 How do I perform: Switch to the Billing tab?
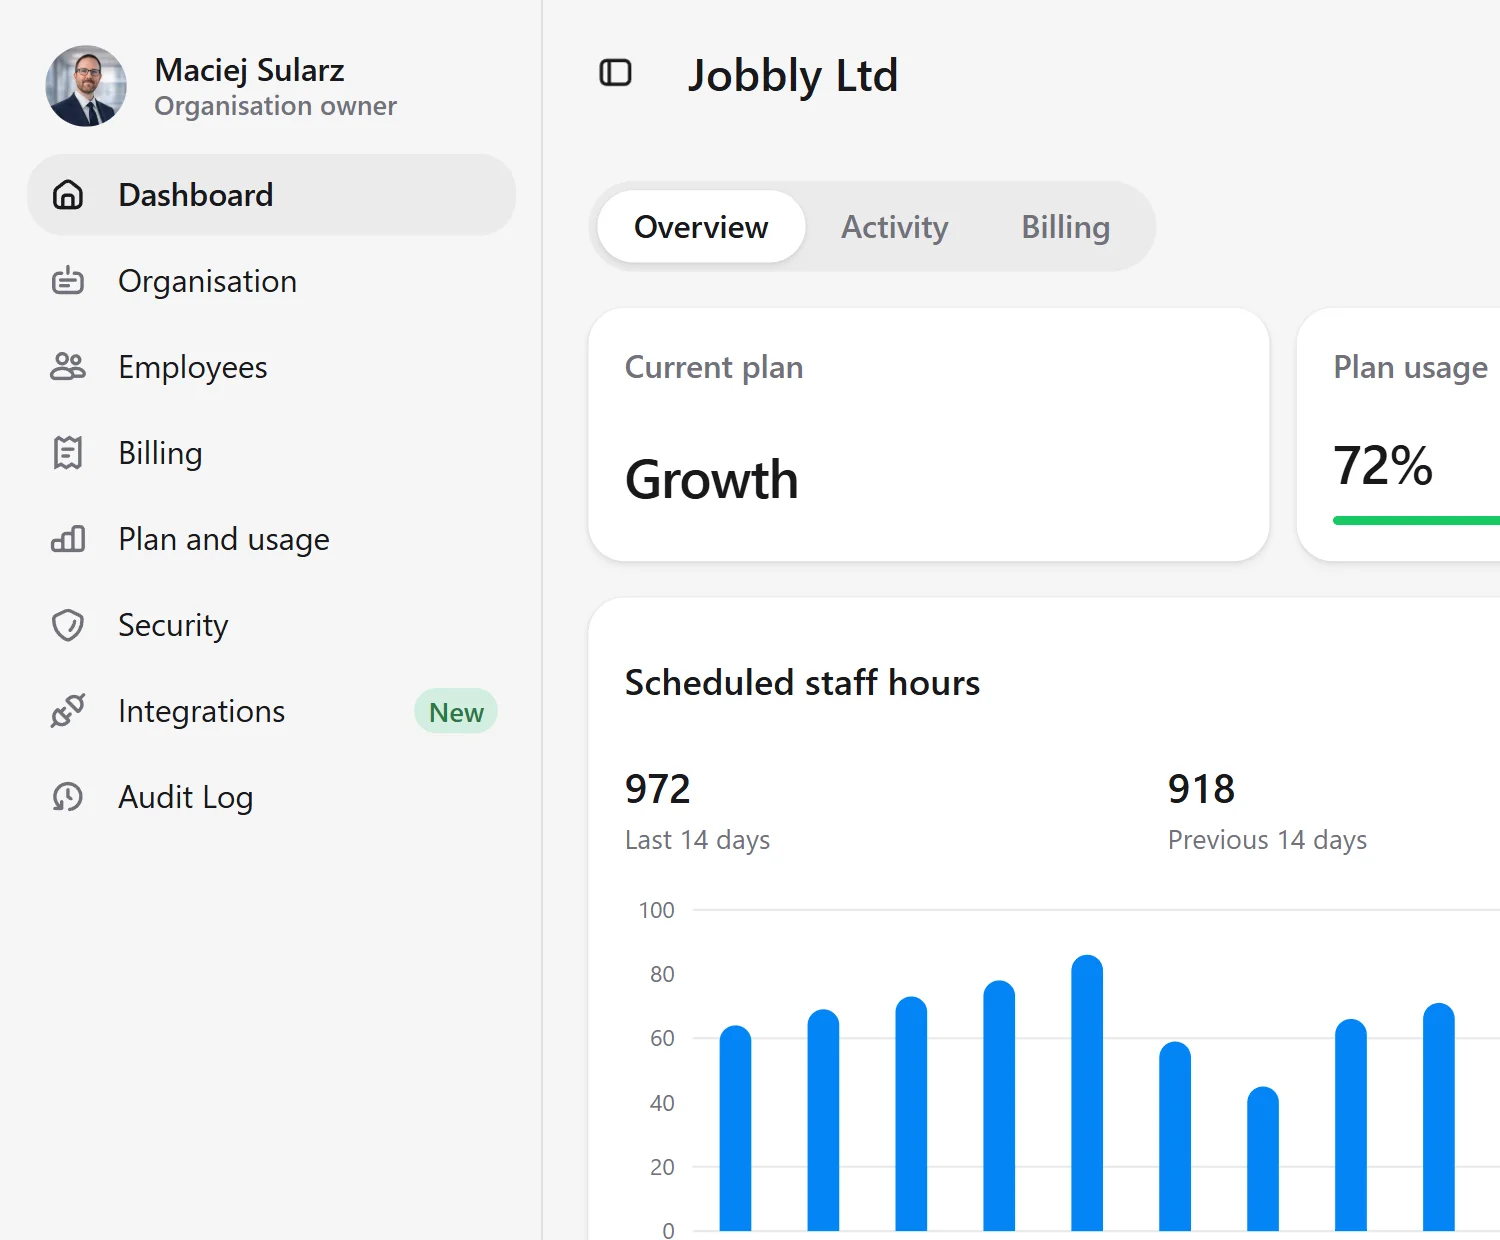click(1065, 227)
